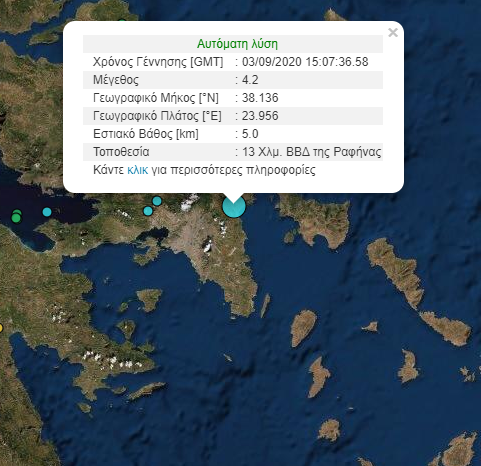The image size is (481, 466).
Task: Select the lower of the two small cyan markers
Action: point(148,211)
